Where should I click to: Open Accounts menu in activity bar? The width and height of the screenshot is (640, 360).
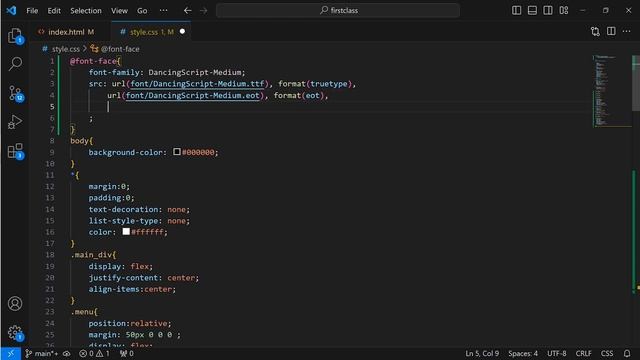pos(15,304)
